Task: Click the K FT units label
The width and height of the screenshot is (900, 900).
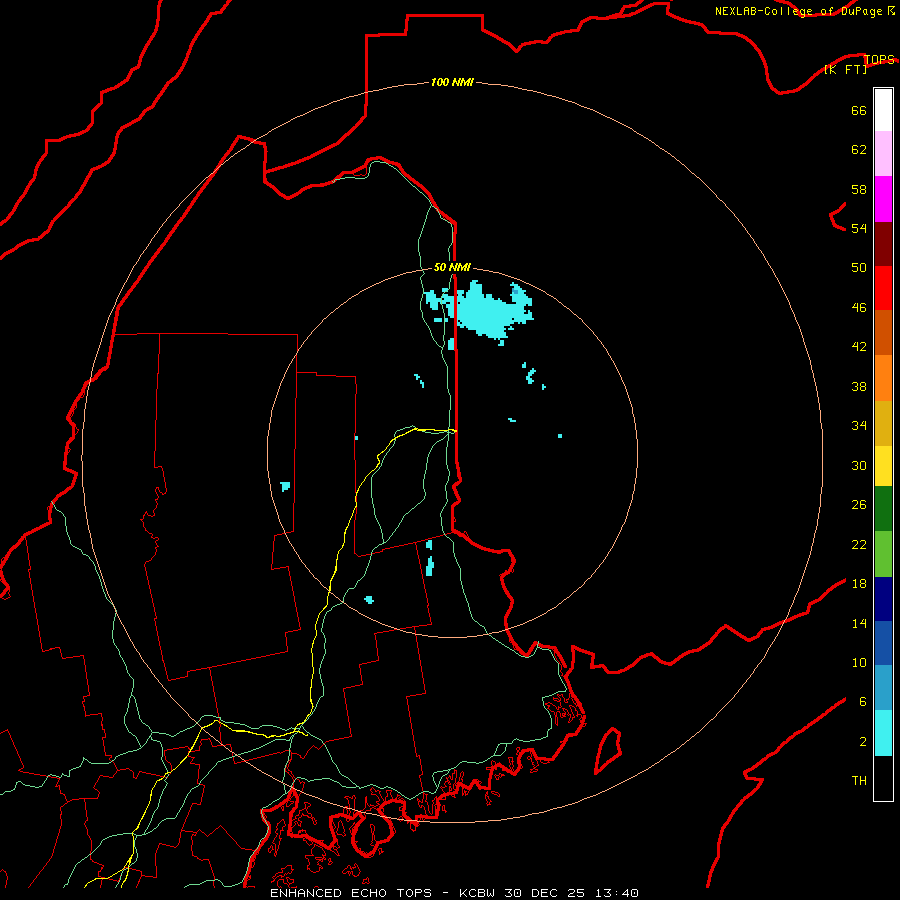Action: 845,69
